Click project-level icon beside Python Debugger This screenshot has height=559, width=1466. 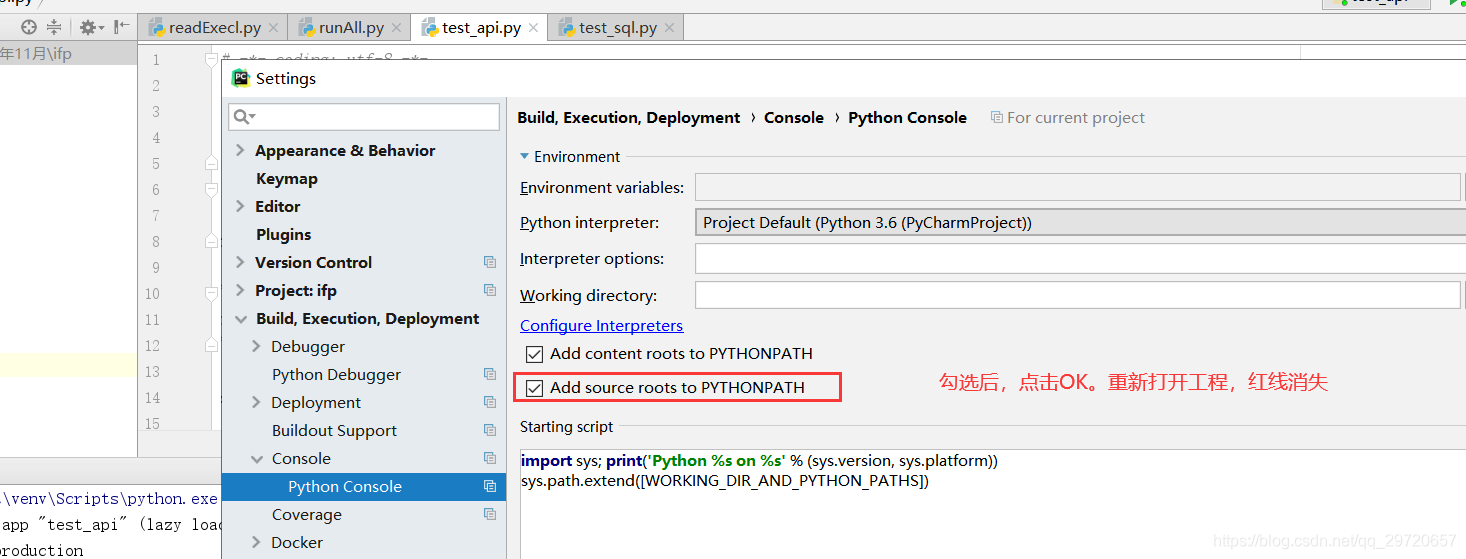(490, 374)
